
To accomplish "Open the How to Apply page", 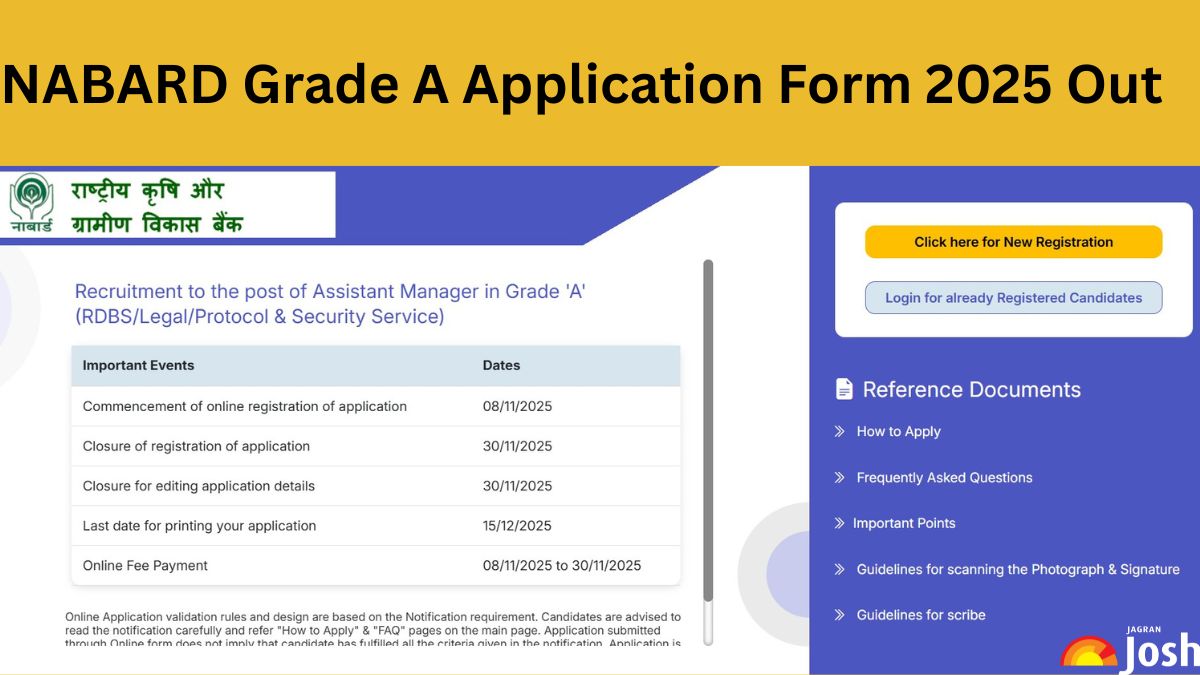I will pyautogui.click(x=898, y=431).
